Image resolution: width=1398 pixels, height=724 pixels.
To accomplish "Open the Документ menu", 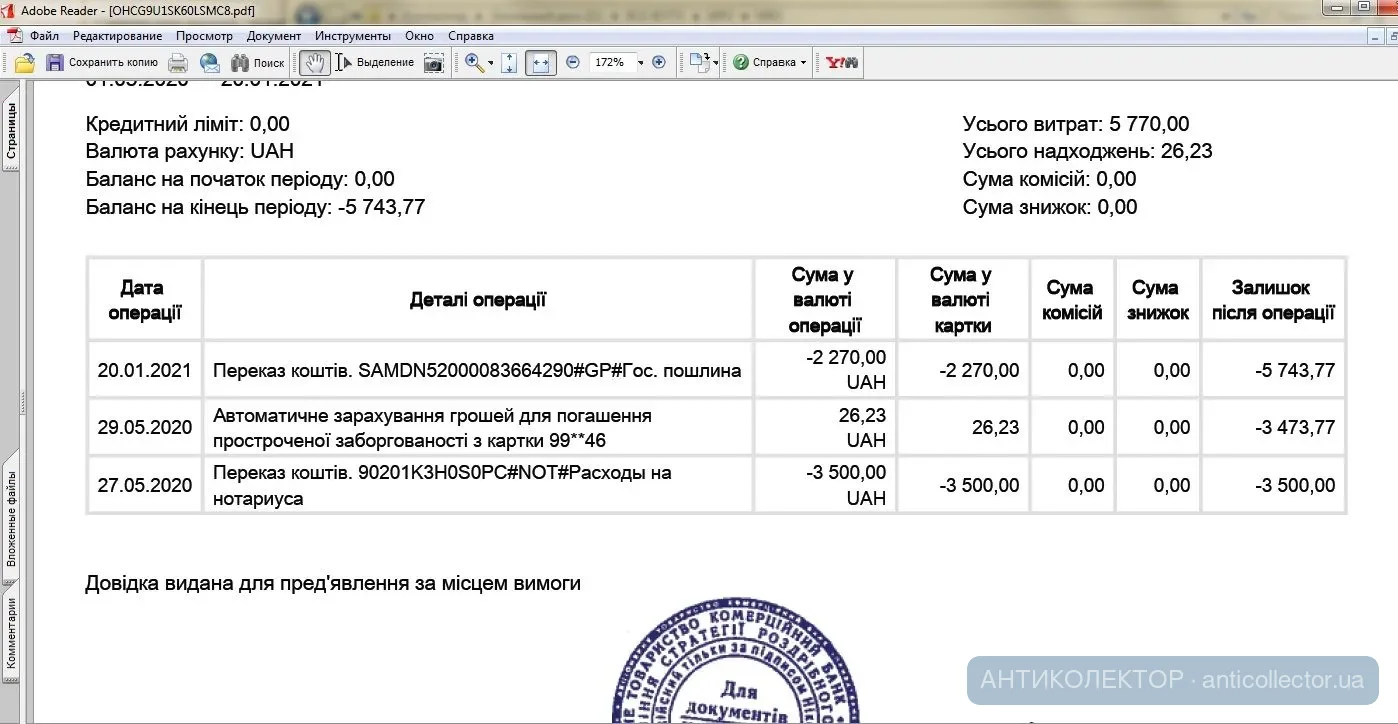I will (x=274, y=36).
